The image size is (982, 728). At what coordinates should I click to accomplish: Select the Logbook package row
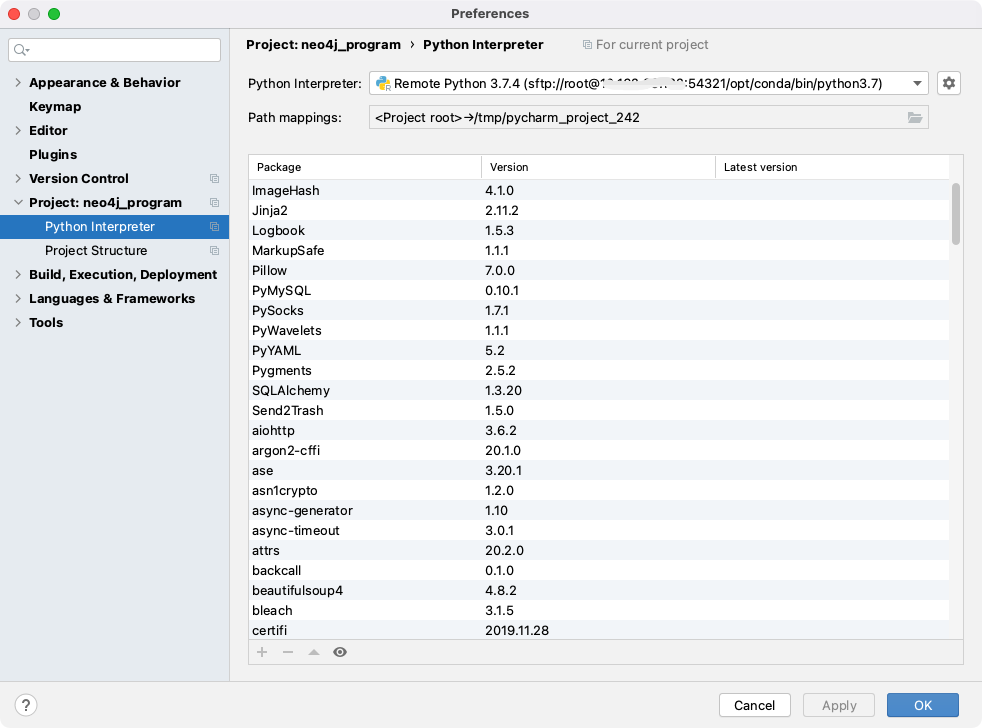pyautogui.click(x=599, y=231)
